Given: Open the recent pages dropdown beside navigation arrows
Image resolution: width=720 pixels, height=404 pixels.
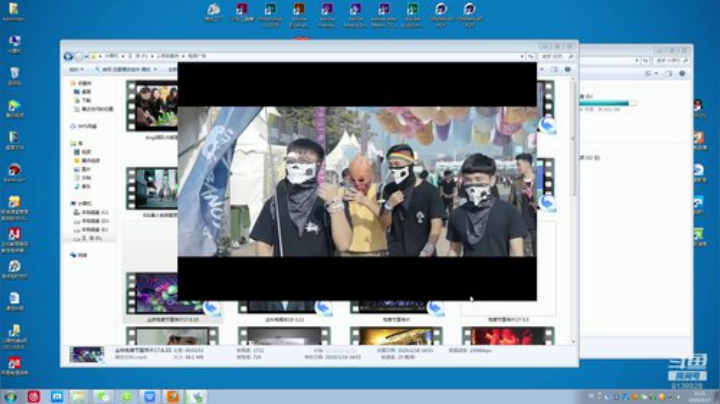Looking at the screenshot, I should click(x=86, y=56).
